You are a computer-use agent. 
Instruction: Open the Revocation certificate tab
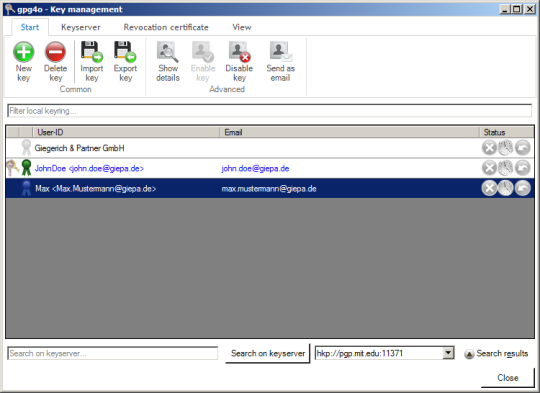tap(166, 27)
